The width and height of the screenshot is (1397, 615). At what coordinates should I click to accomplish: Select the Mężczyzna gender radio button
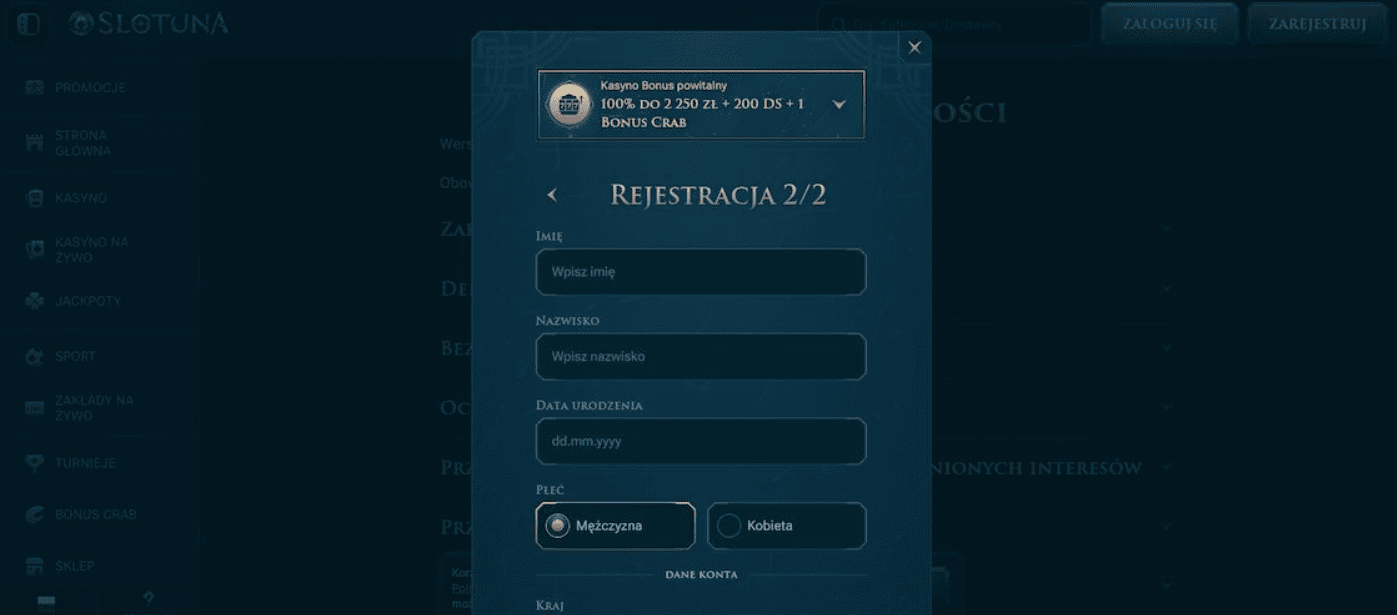pyautogui.click(x=557, y=526)
